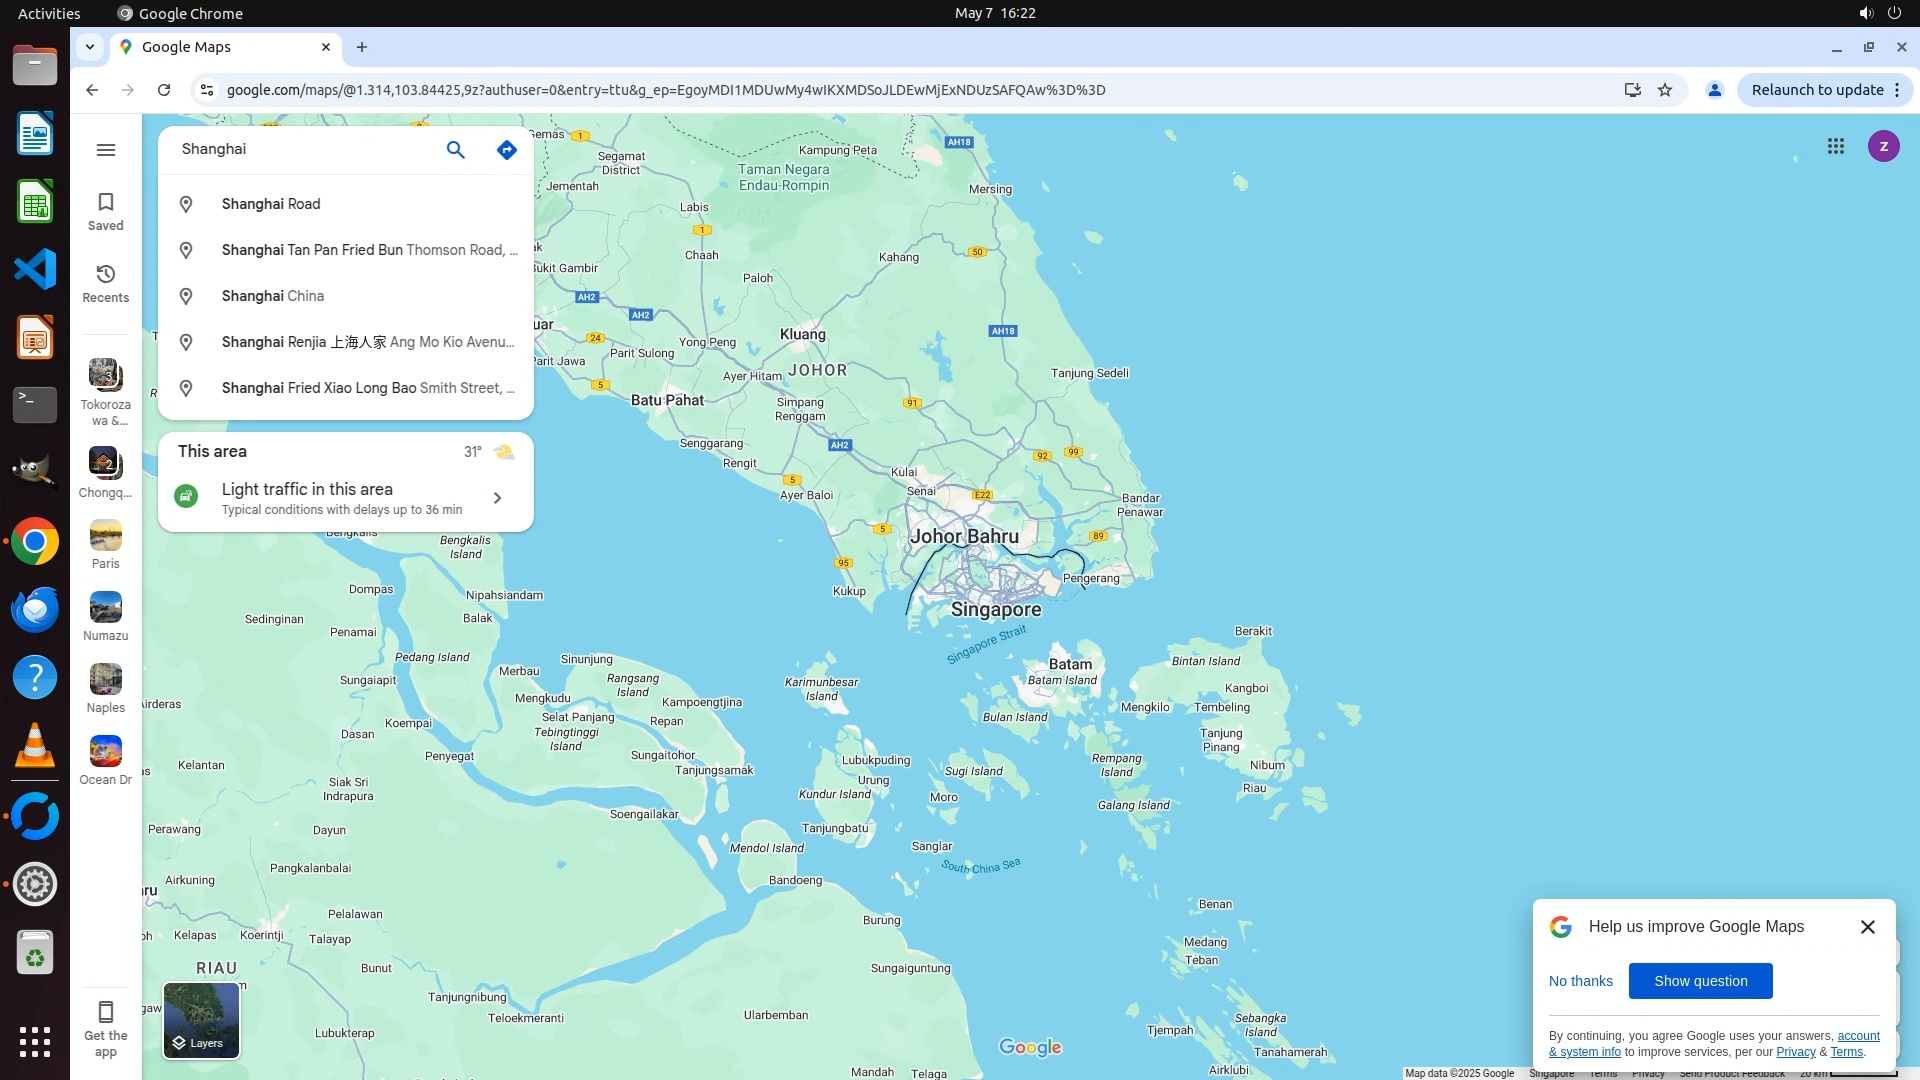Viewport: 1920px width, 1080px height.
Task: Dismiss the Help us improve popup
Action: [x=1867, y=927]
